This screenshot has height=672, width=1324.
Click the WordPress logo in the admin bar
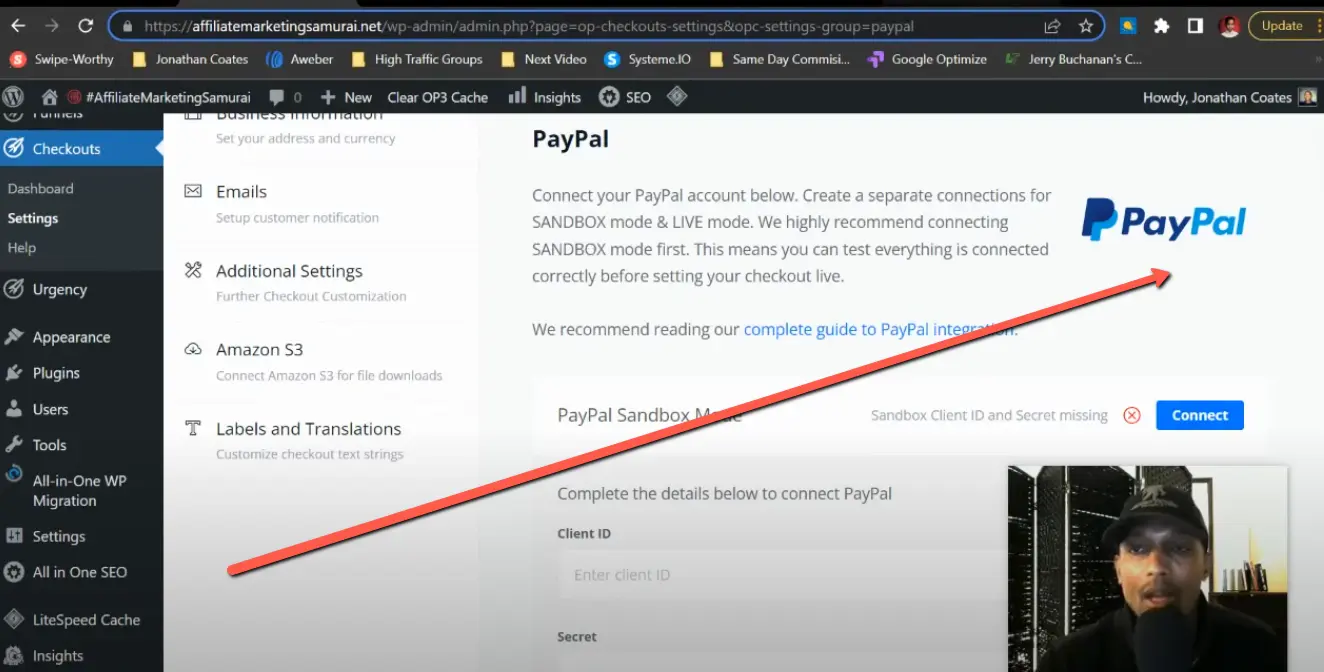pos(13,97)
